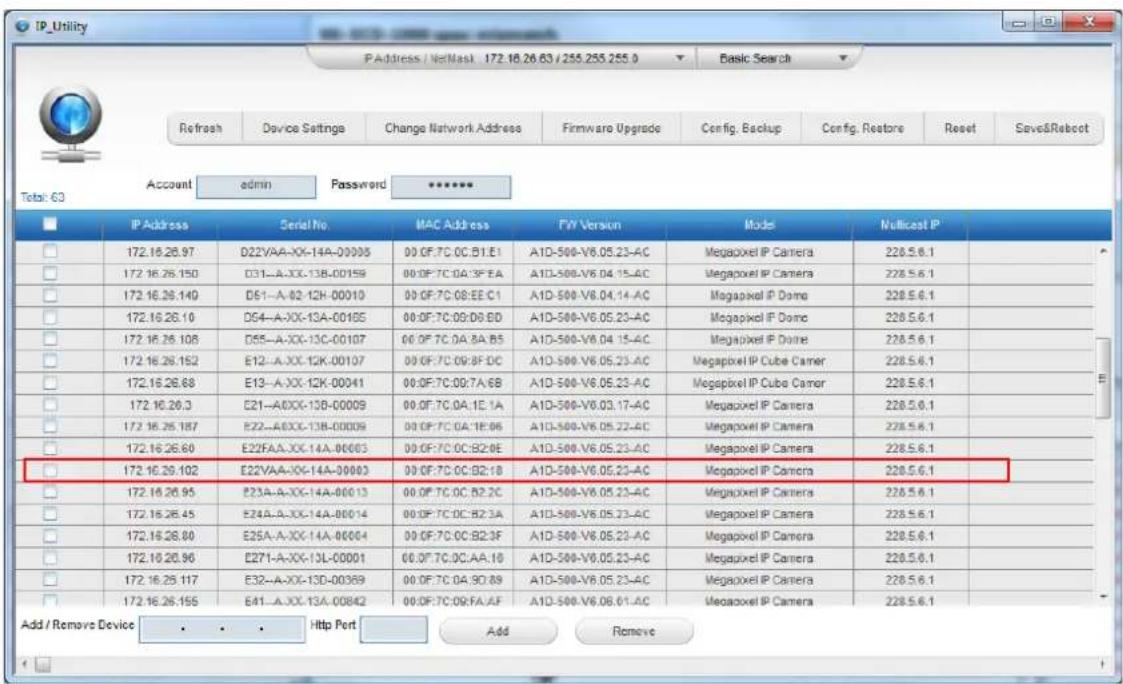
Task: Click IP address 172.16.26.60 cell
Action: tap(160, 448)
